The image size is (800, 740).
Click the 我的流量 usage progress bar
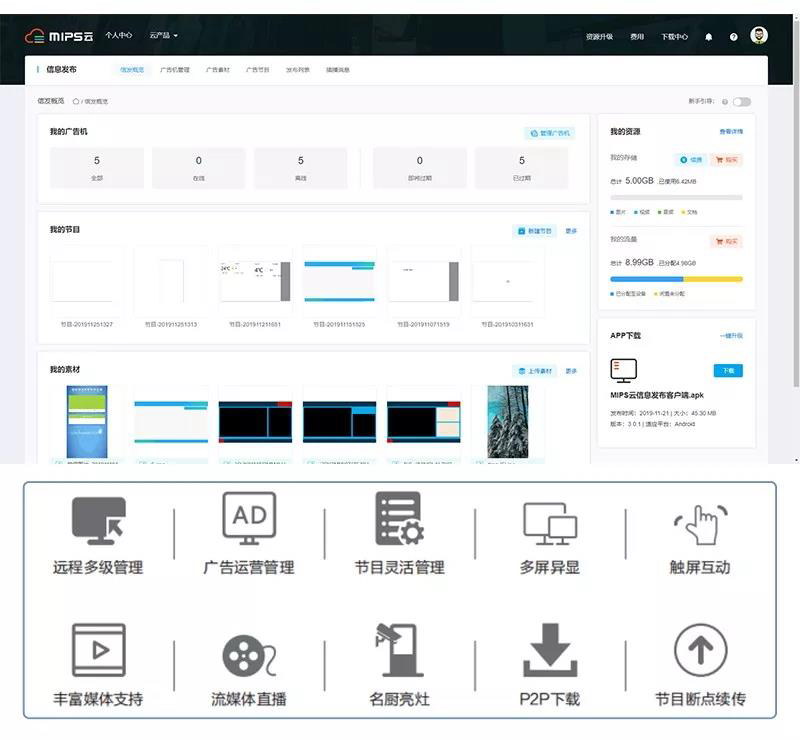[676, 279]
